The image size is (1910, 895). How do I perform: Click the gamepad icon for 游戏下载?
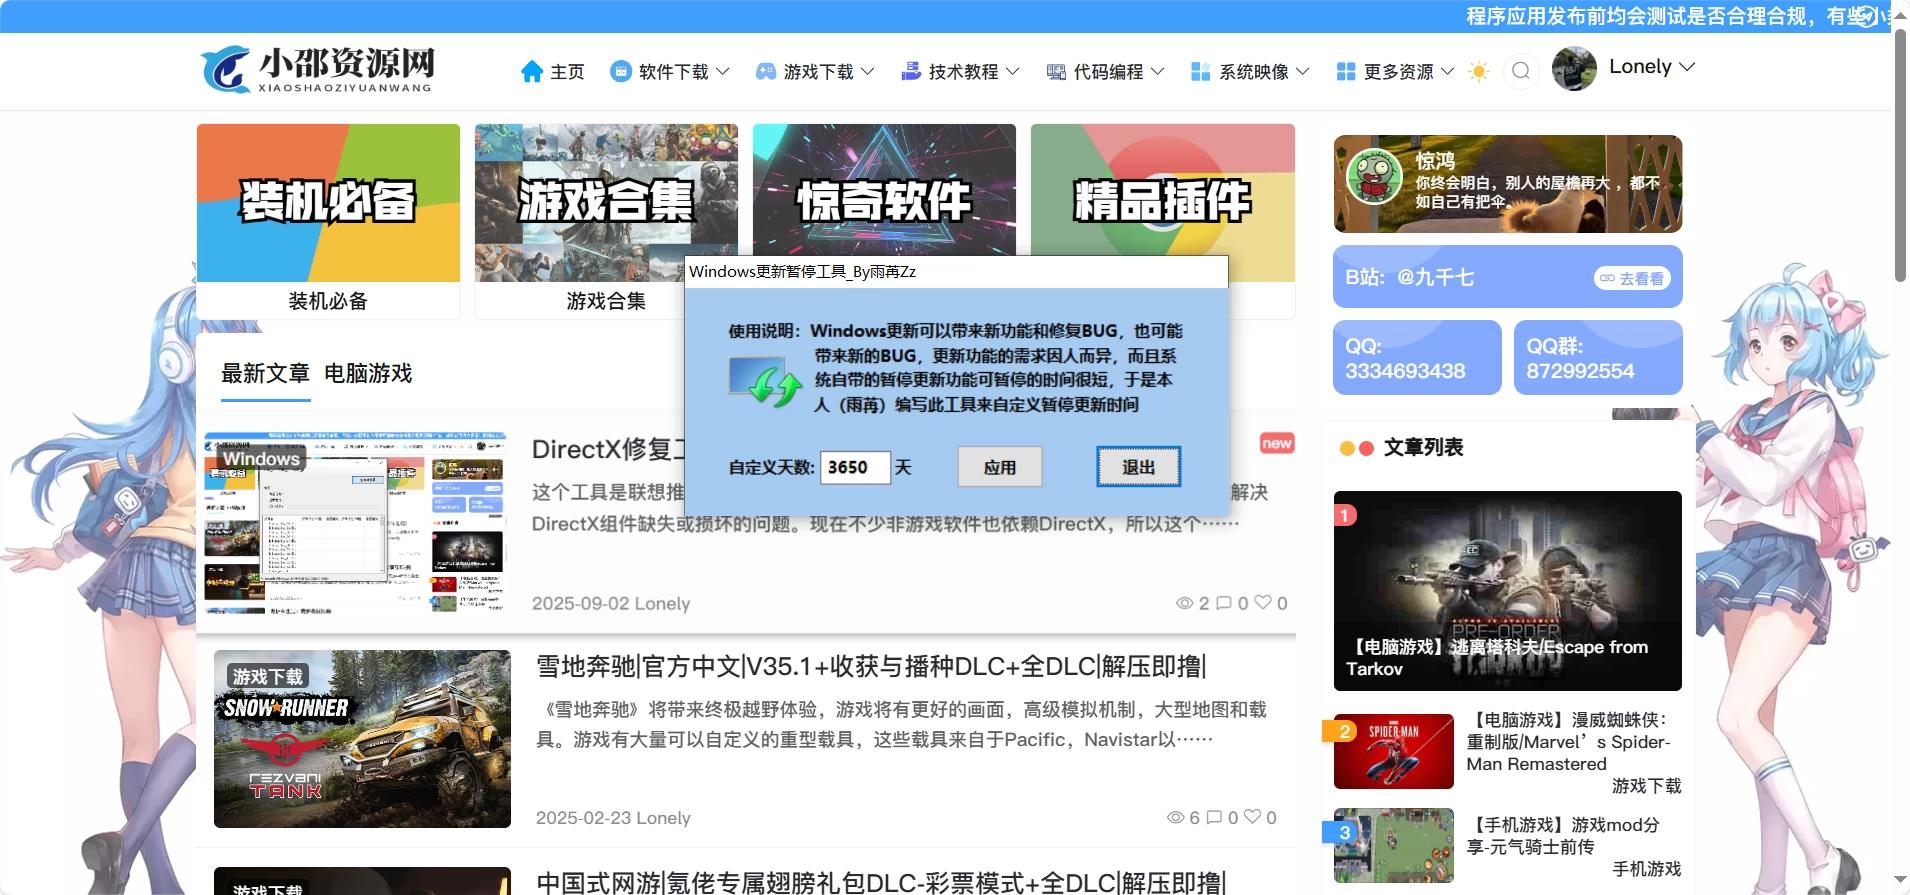[766, 72]
